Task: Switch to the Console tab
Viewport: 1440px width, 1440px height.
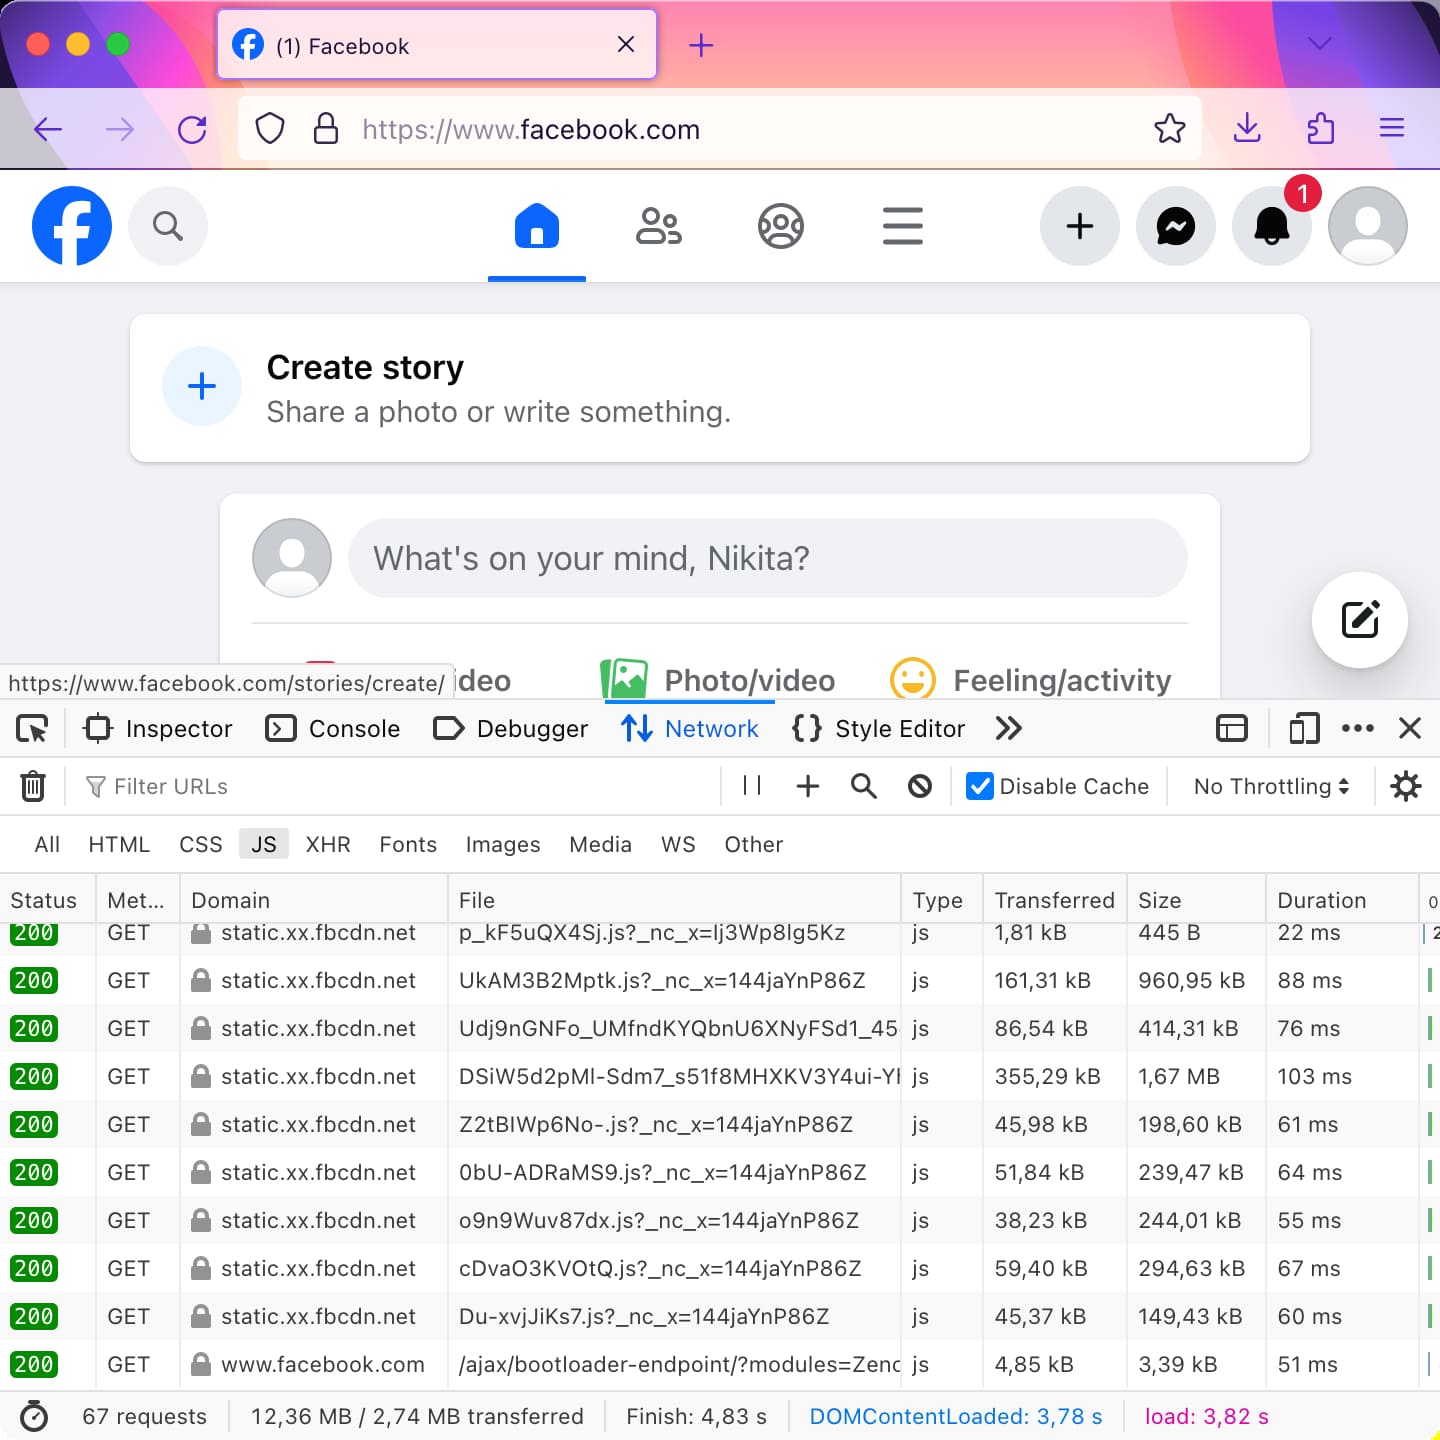Action: [333, 728]
